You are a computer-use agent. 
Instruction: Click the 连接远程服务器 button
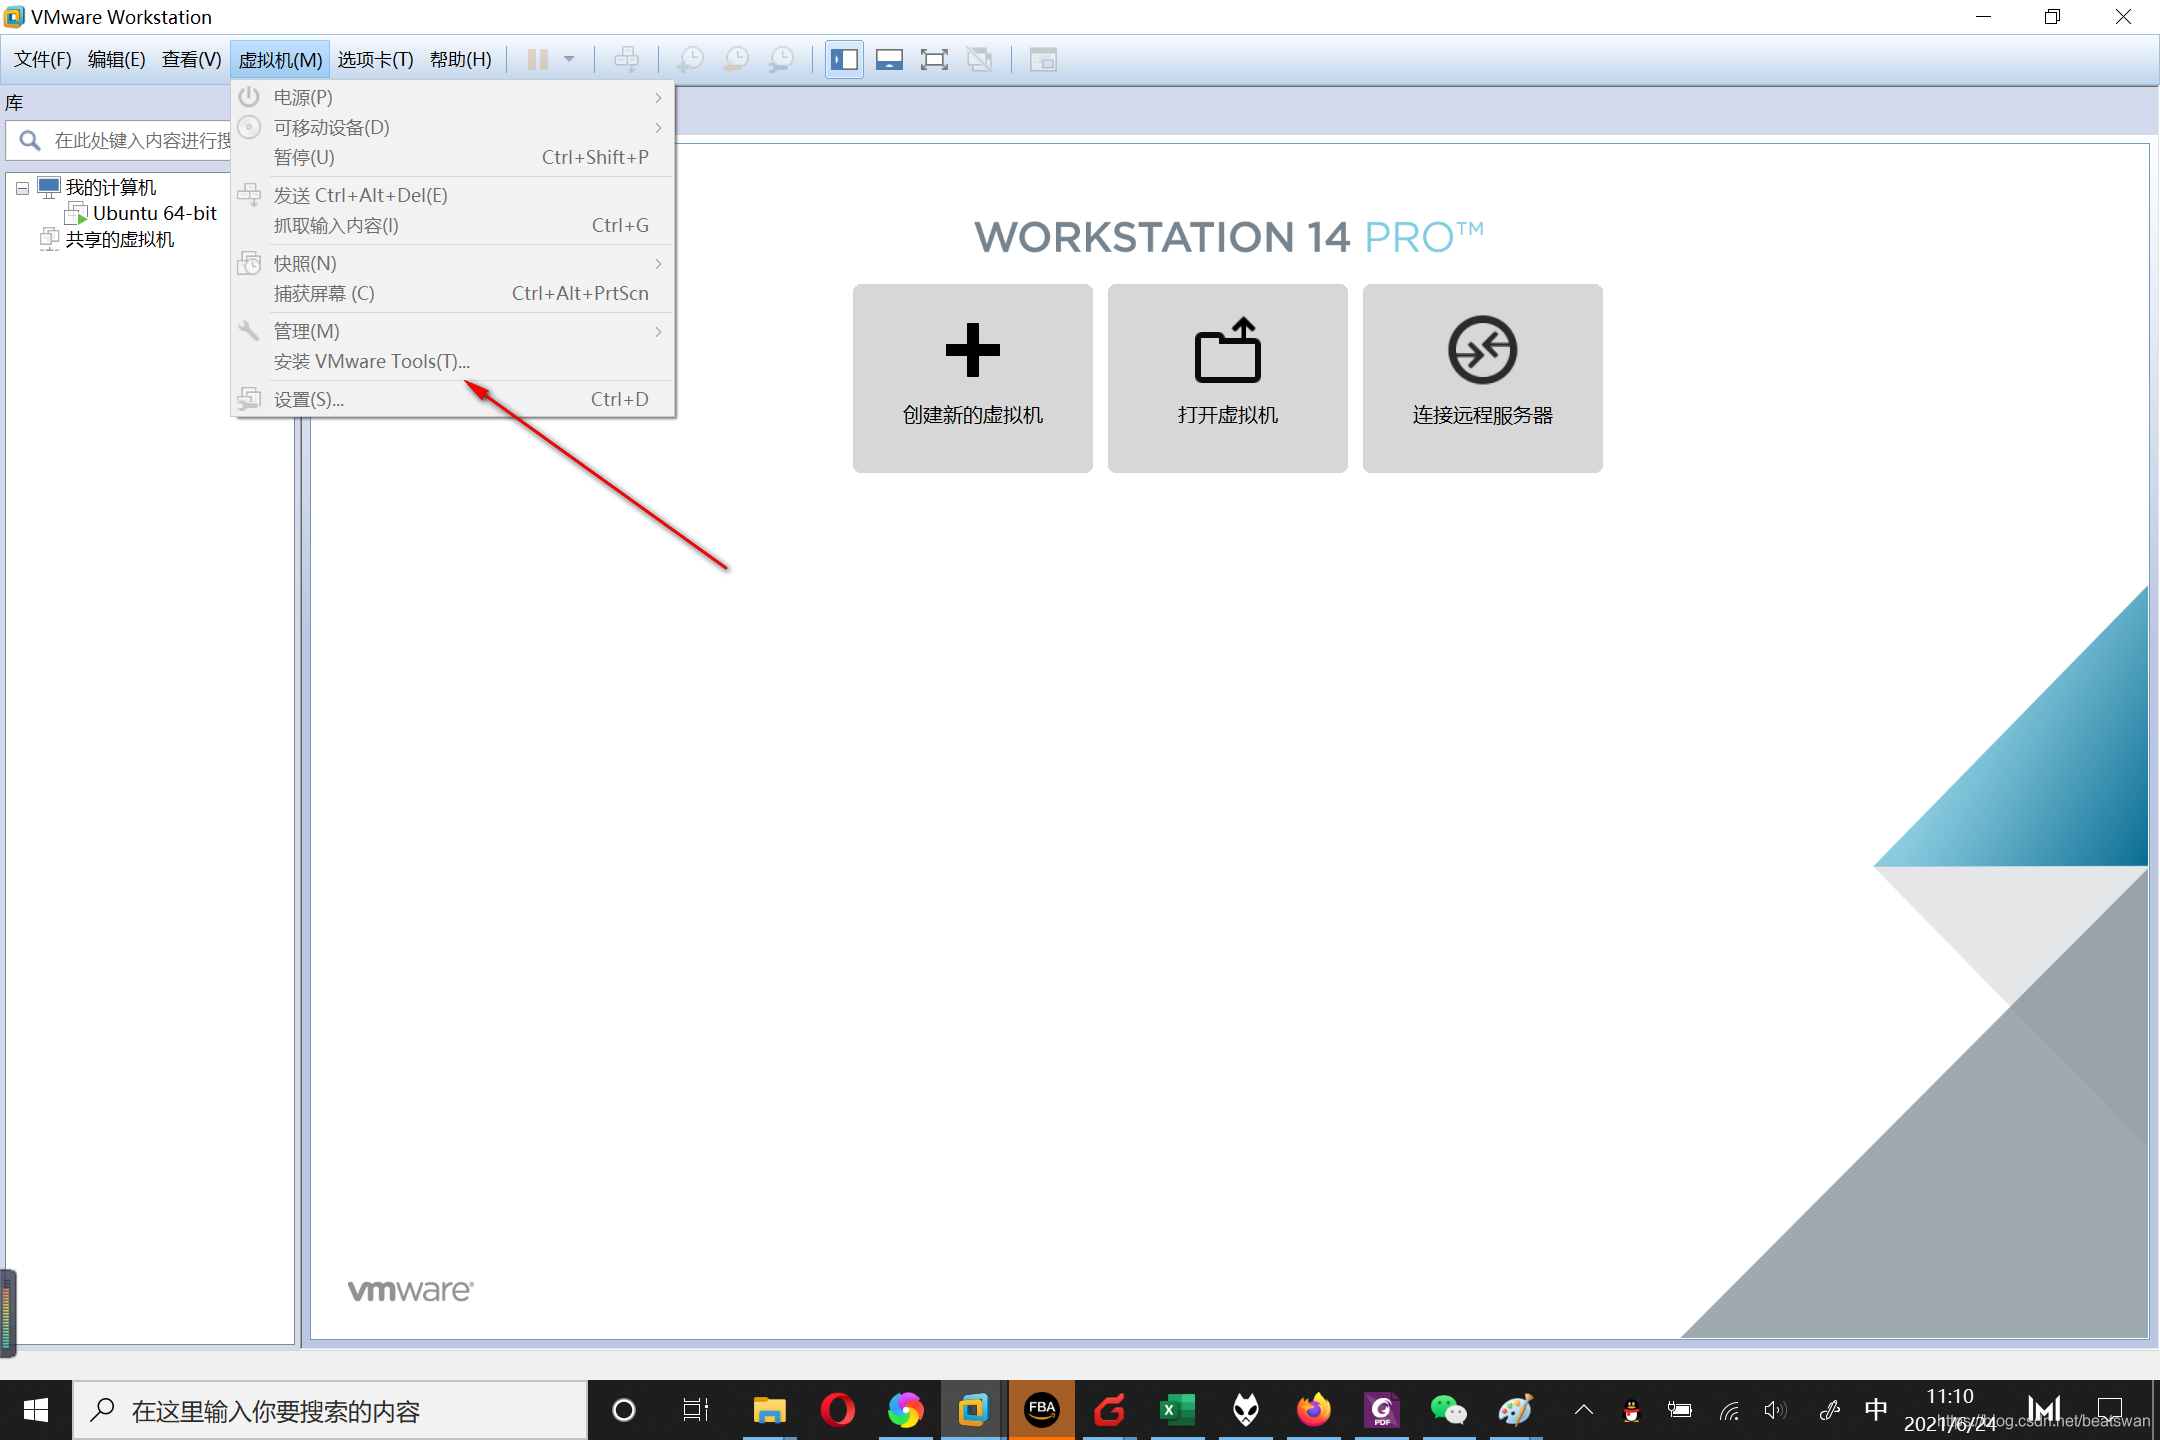[1482, 378]
